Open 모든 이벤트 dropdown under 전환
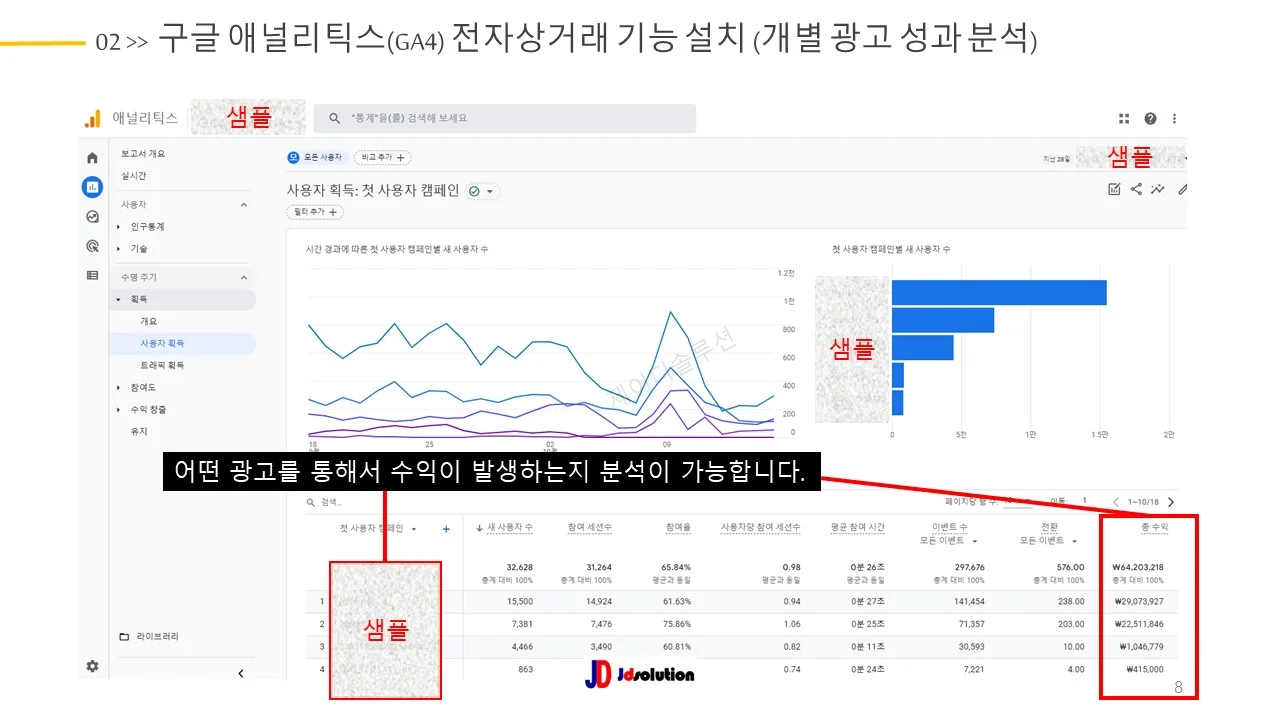 pyautogui.click(x=1049, y=541)
